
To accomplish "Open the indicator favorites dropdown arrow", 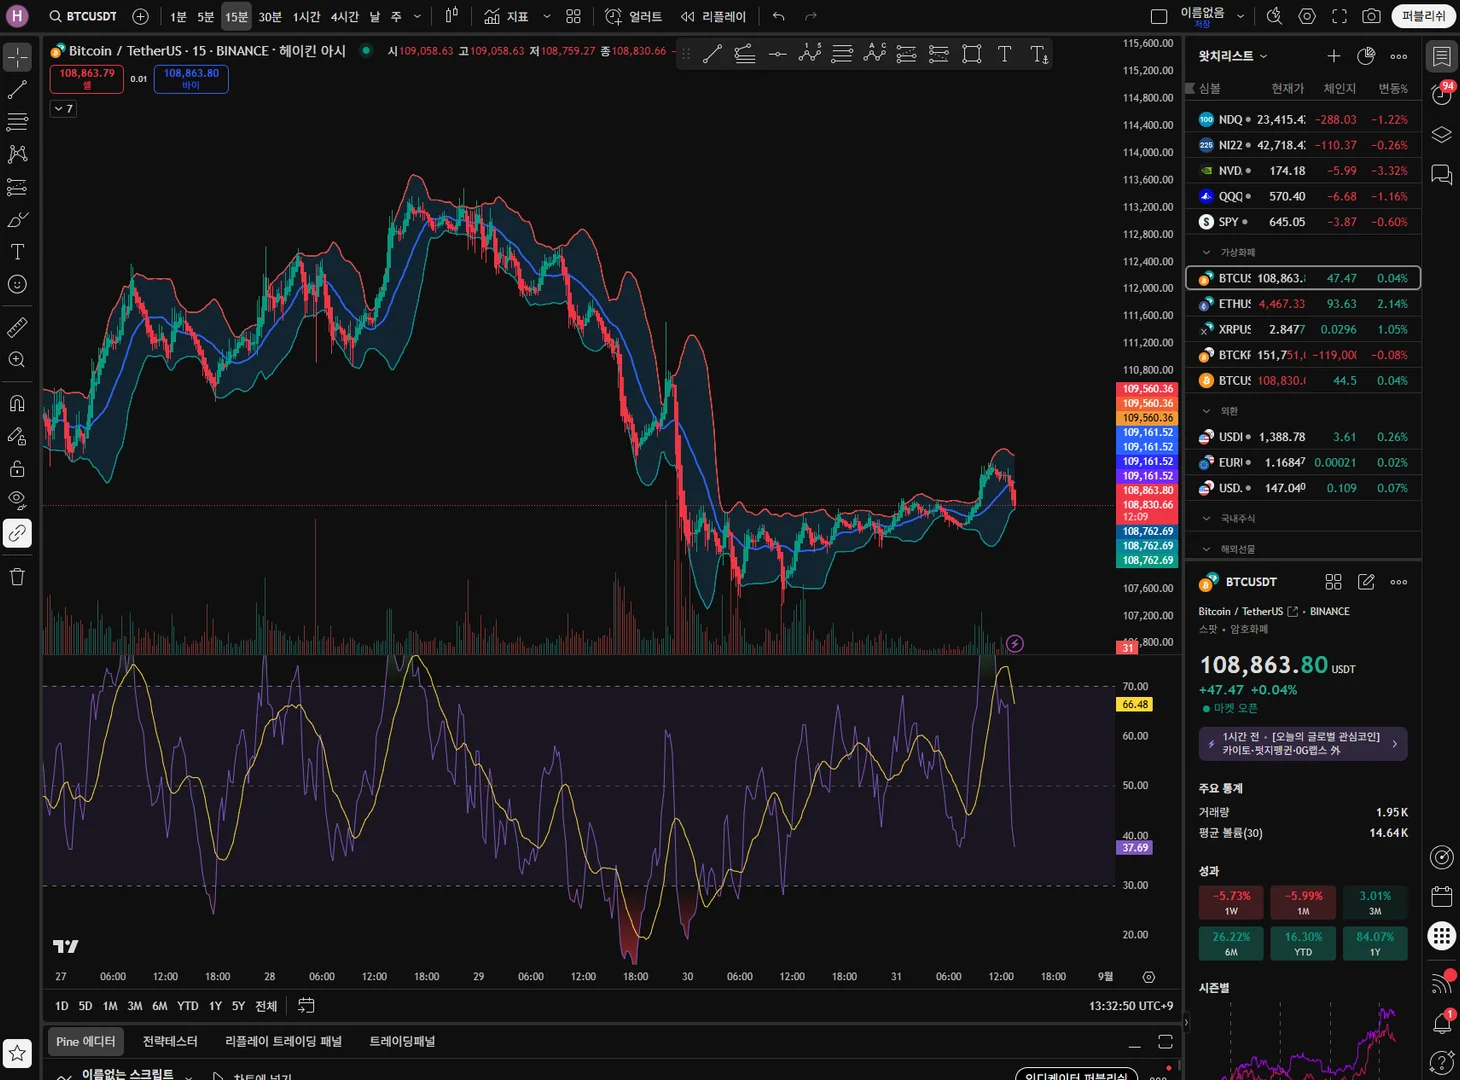I will point(547,16).
